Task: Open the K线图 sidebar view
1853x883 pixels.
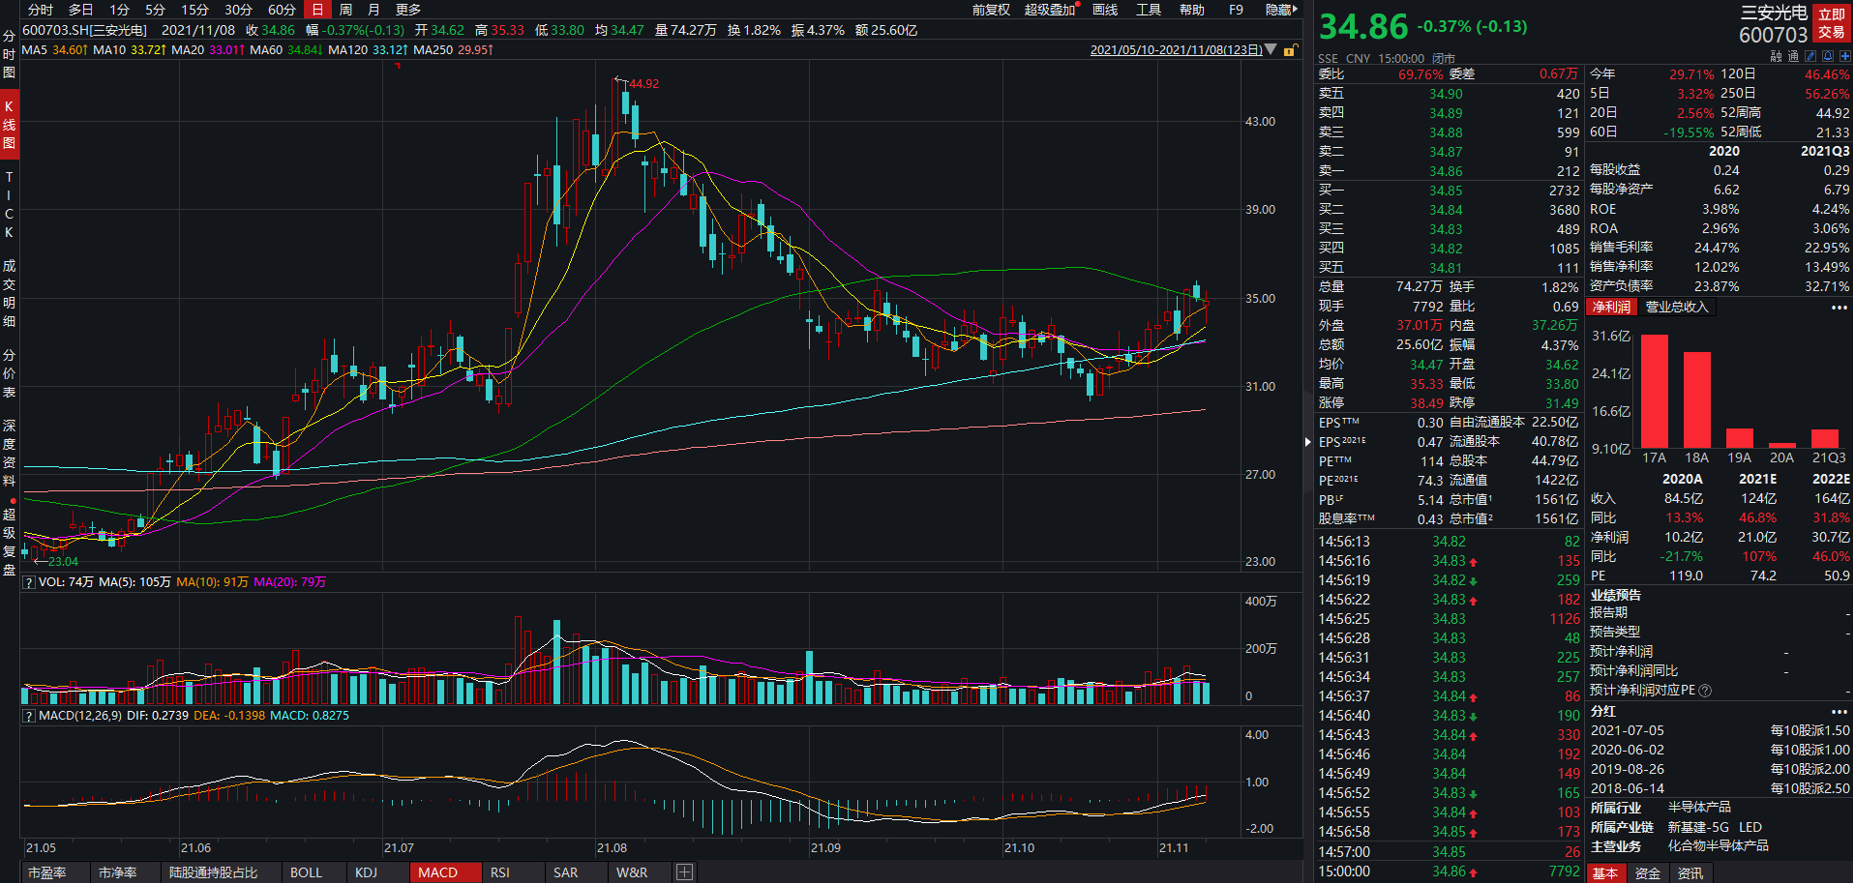Action: click(9, 124)
